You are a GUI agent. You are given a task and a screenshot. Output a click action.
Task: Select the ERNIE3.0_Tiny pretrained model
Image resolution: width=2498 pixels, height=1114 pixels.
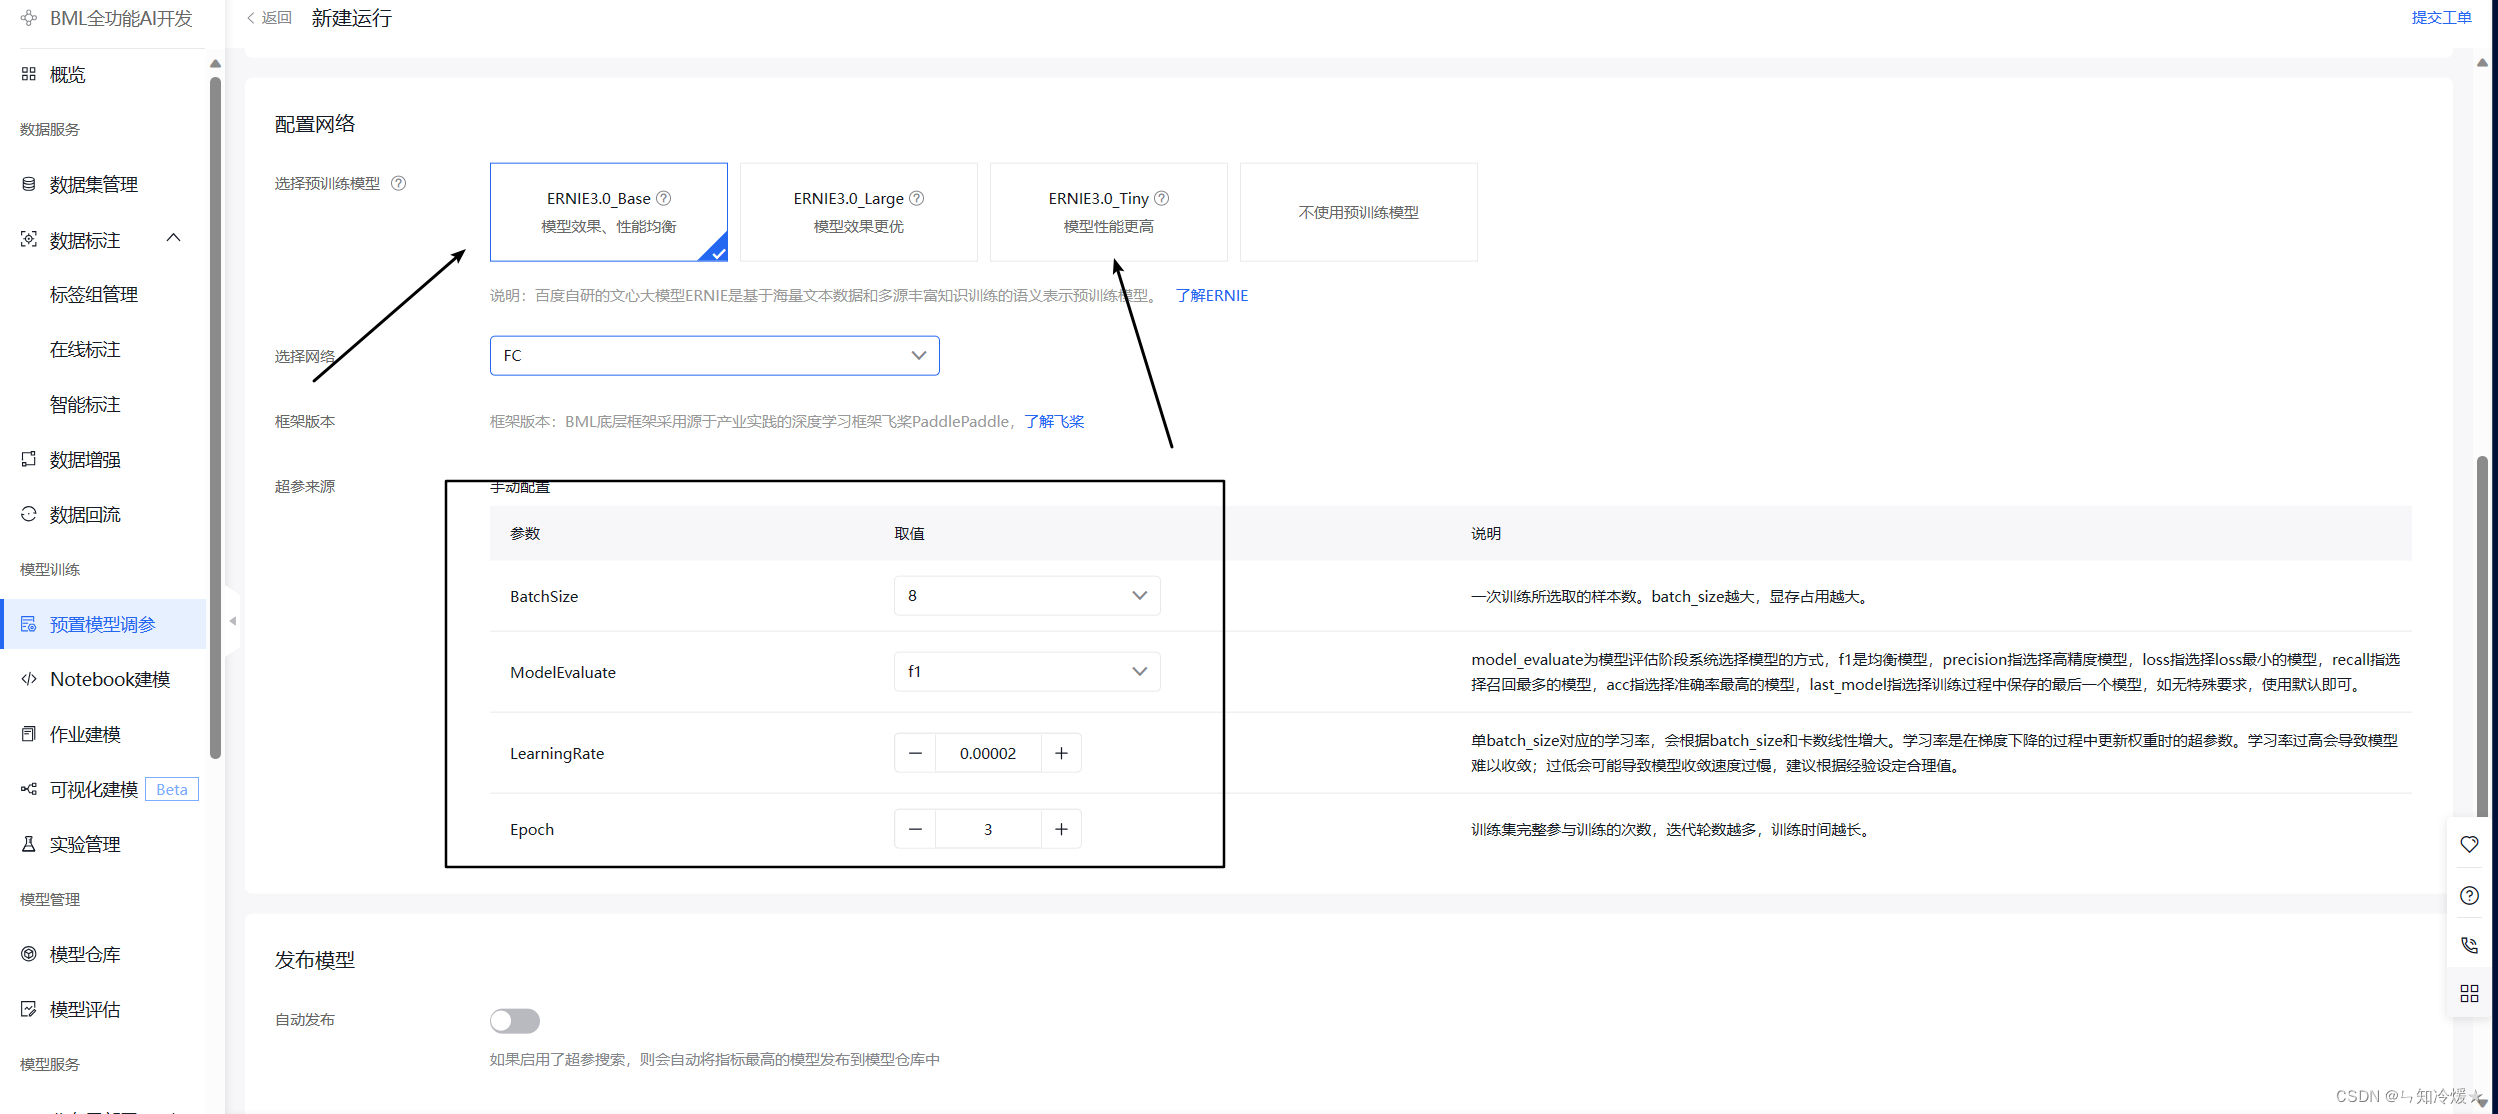pyautogui.click(x=1109, y=212)
